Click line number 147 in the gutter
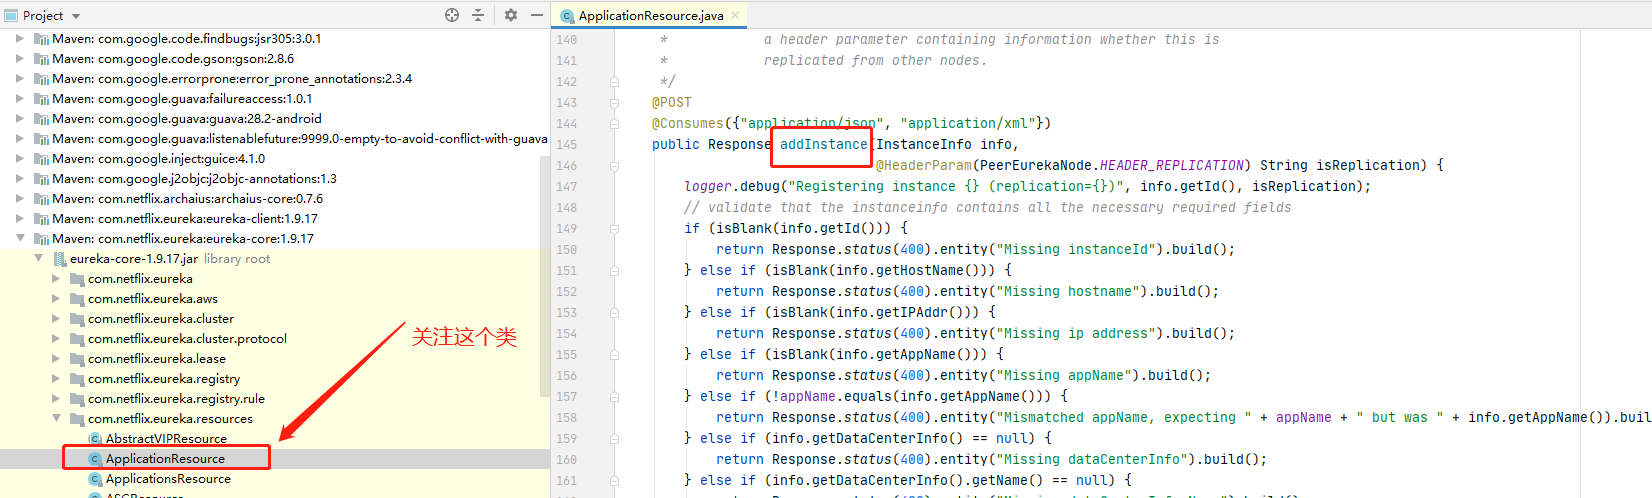Viewport: 1652px width, 498px height. (566, 187)
